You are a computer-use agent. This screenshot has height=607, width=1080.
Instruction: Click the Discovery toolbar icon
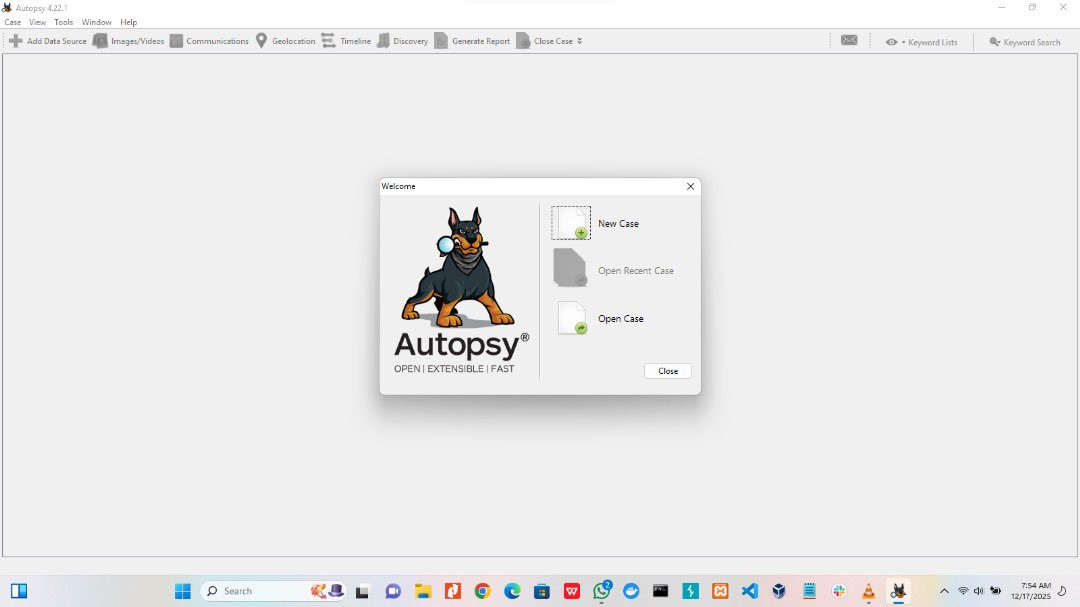pos(383,41)
